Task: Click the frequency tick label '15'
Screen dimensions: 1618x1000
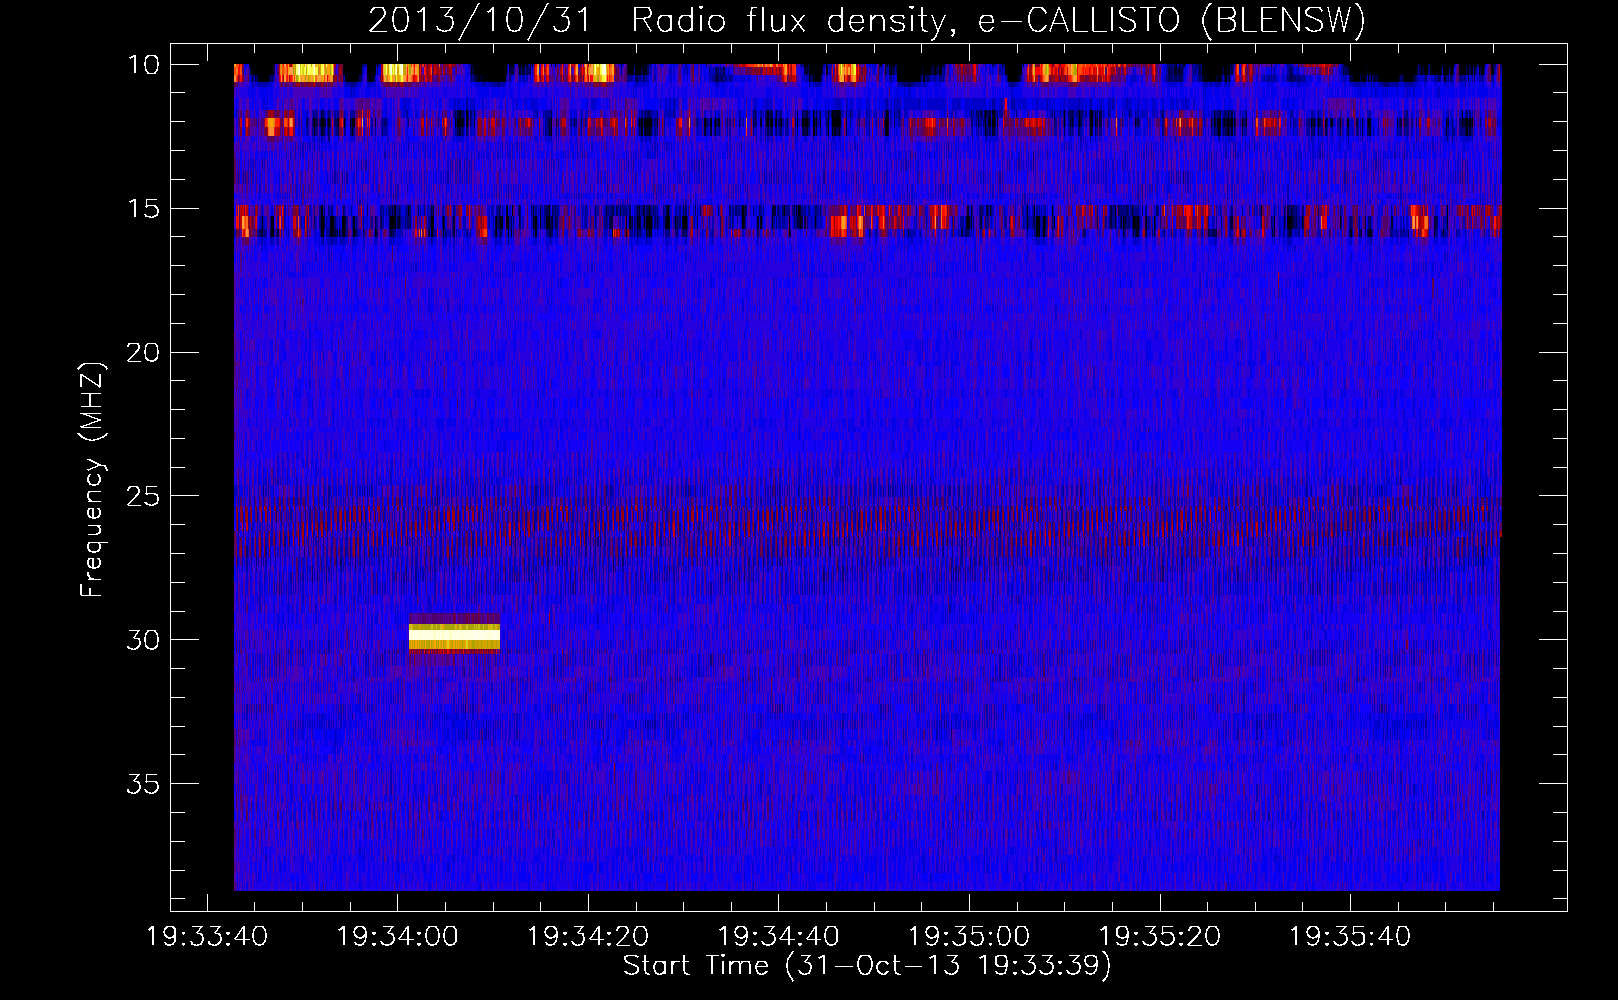Action: tap(144, 209)
